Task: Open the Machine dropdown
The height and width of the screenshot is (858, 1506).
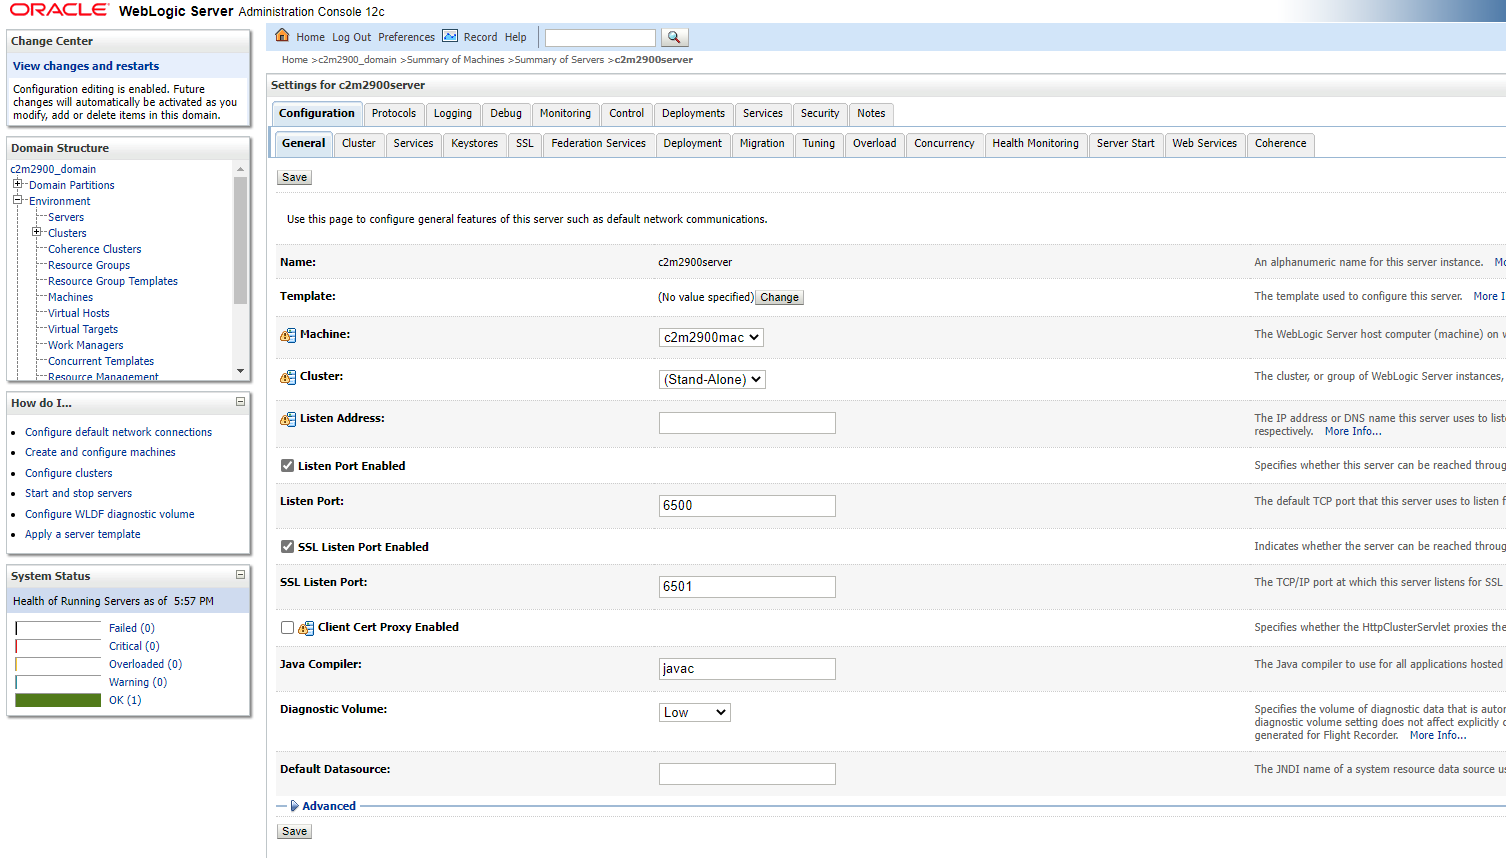Action: pyautogui.click(x=711, y=338)
